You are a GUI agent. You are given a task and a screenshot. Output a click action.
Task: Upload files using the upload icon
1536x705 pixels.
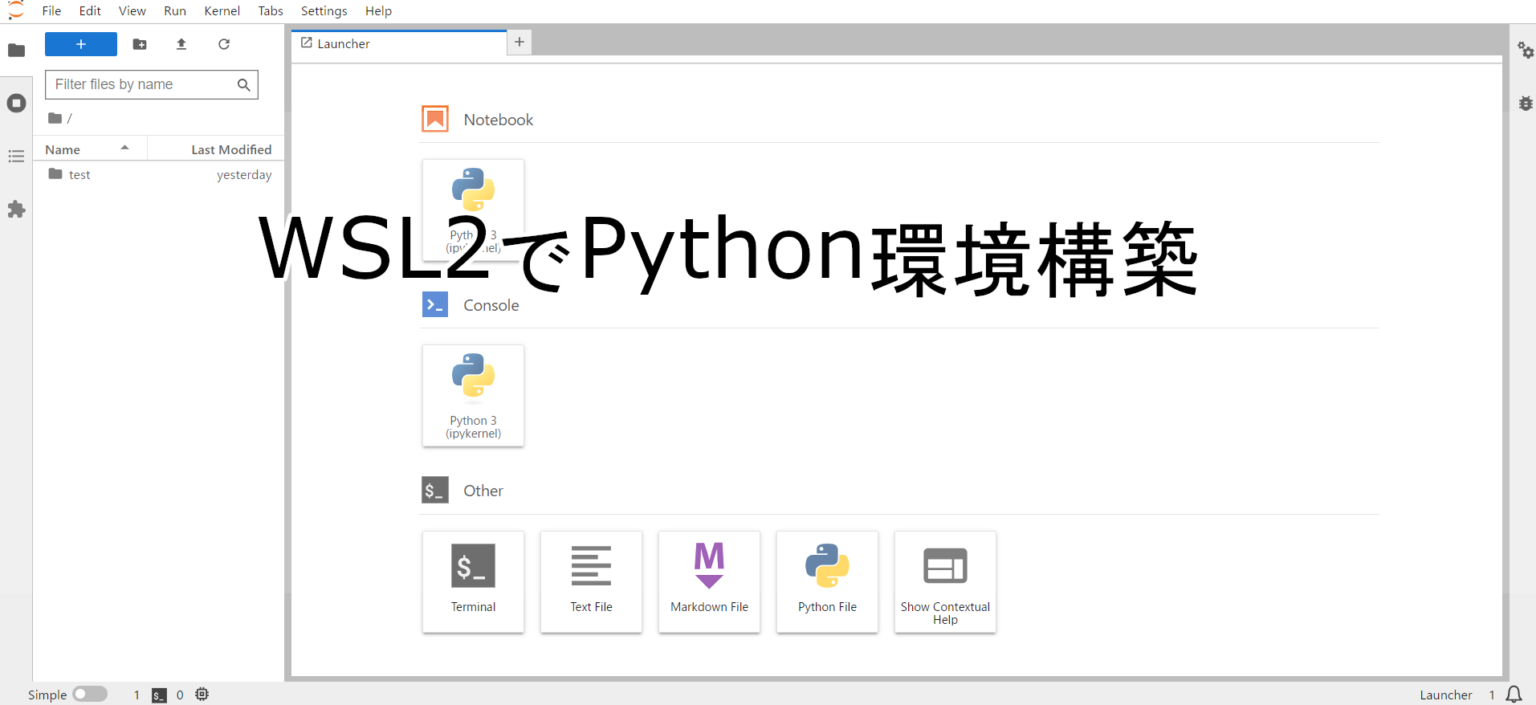[x=181, y=44]
